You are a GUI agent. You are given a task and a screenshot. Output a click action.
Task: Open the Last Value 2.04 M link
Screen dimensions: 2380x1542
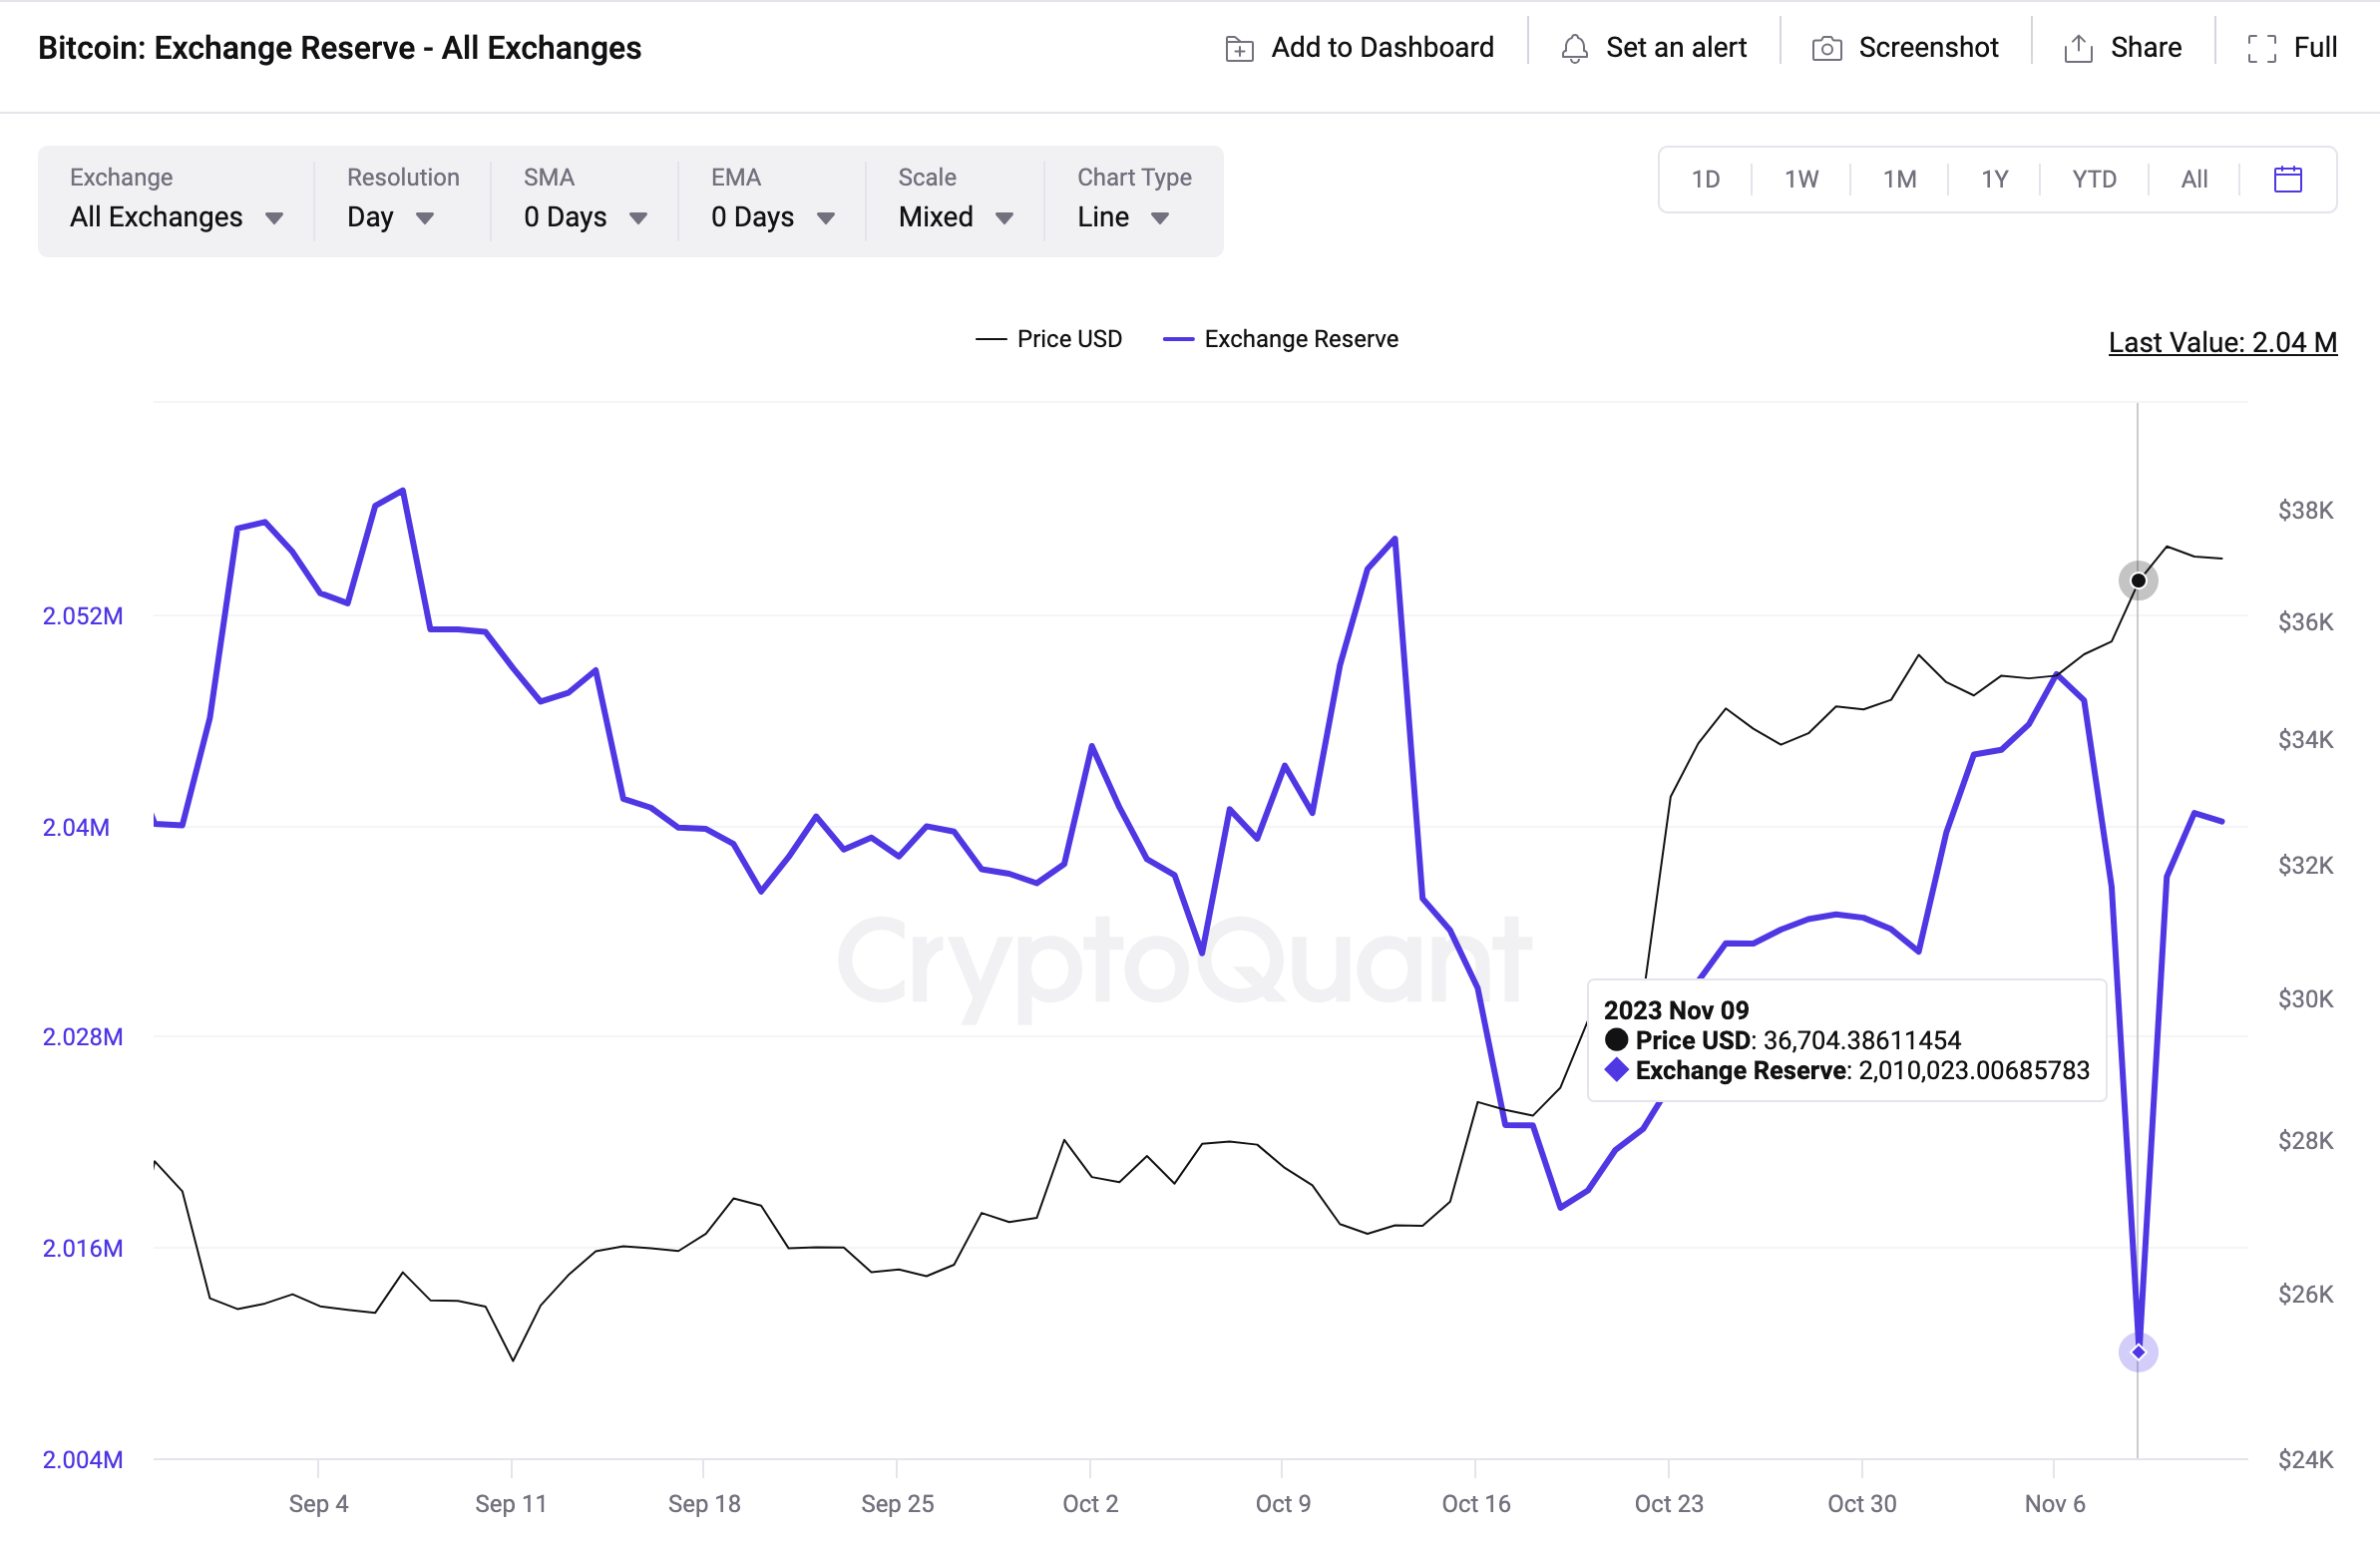click(2222, 342)
